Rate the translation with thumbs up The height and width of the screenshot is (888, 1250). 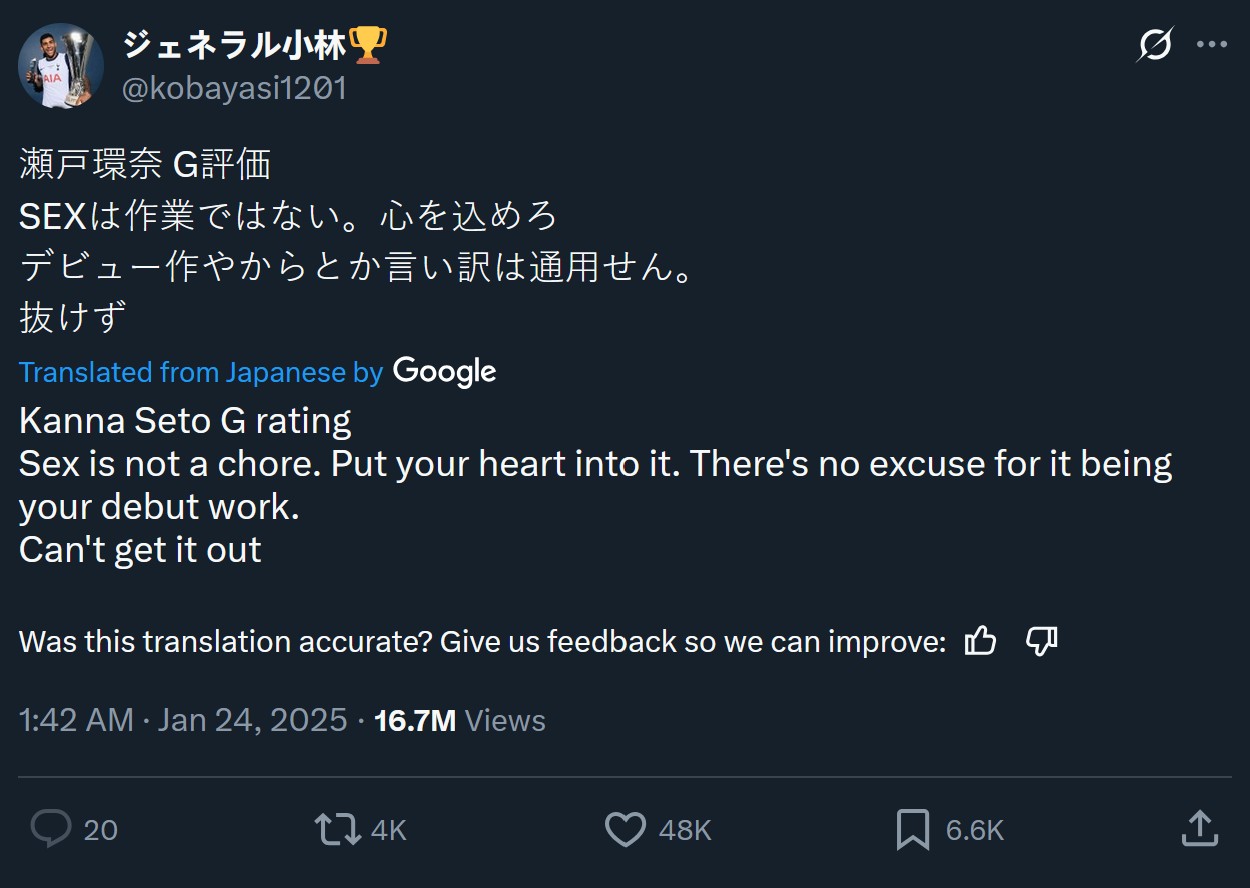(980, 641)
